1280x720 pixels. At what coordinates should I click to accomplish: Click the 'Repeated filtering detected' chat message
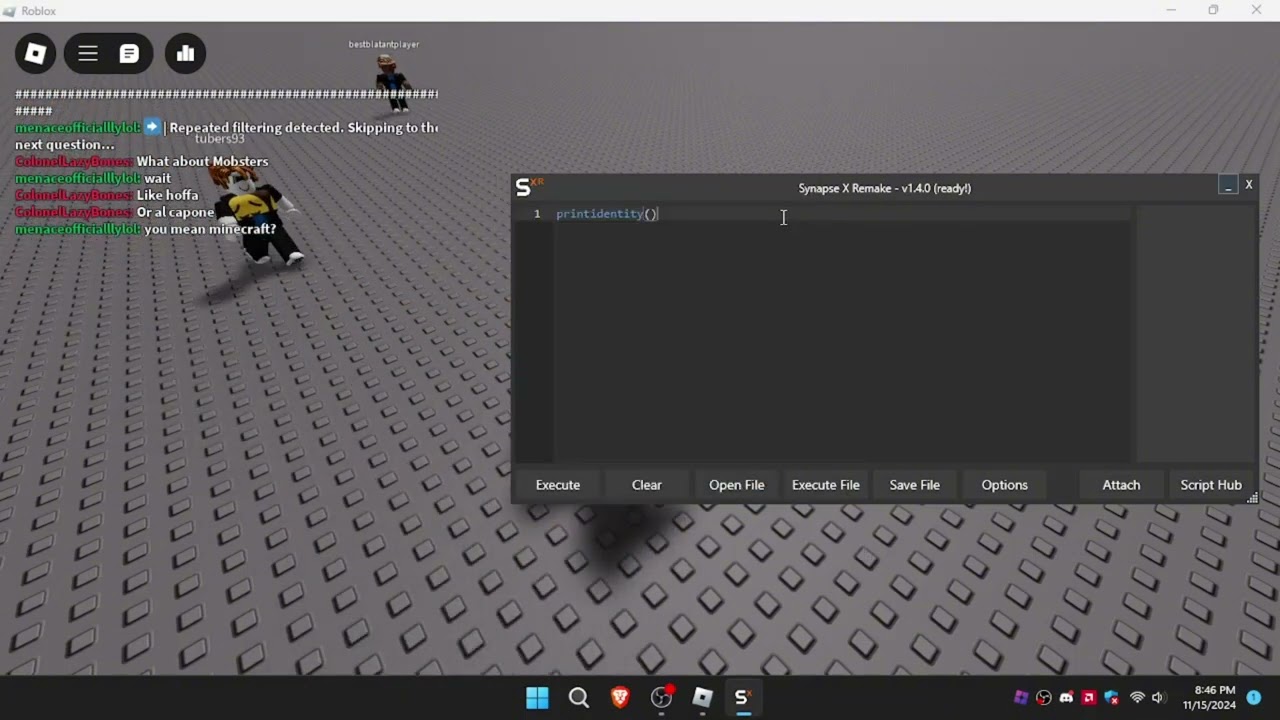pyautogui.click(x=226, y=136)
